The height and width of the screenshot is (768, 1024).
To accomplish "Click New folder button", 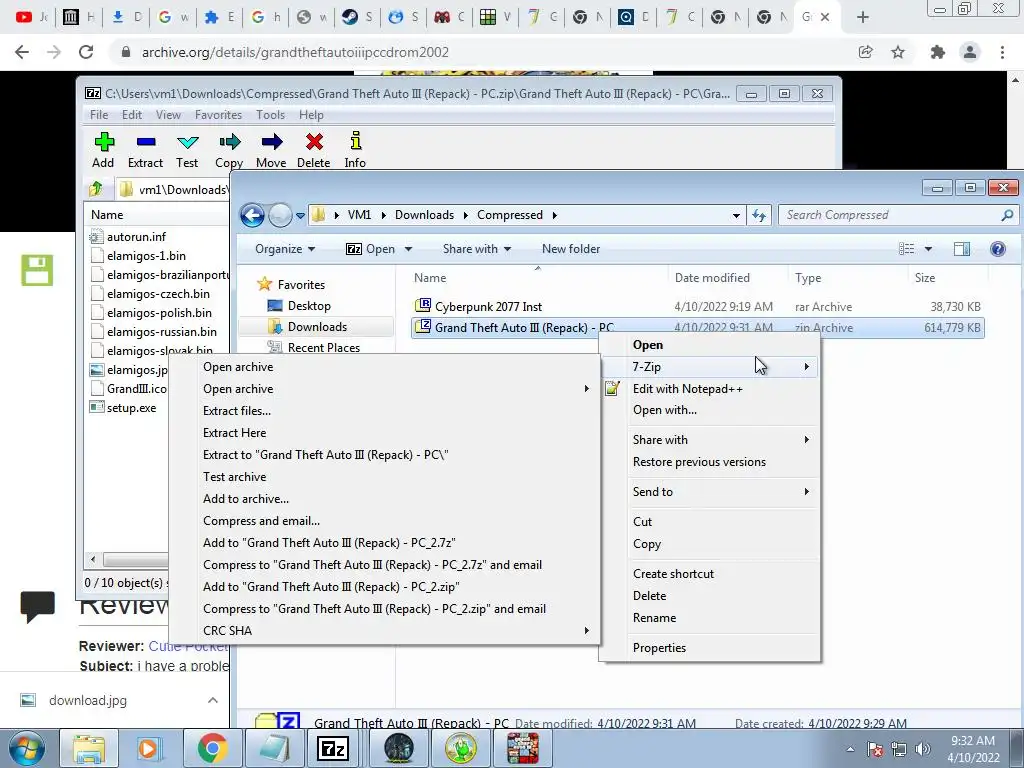I will pos(571,249).
